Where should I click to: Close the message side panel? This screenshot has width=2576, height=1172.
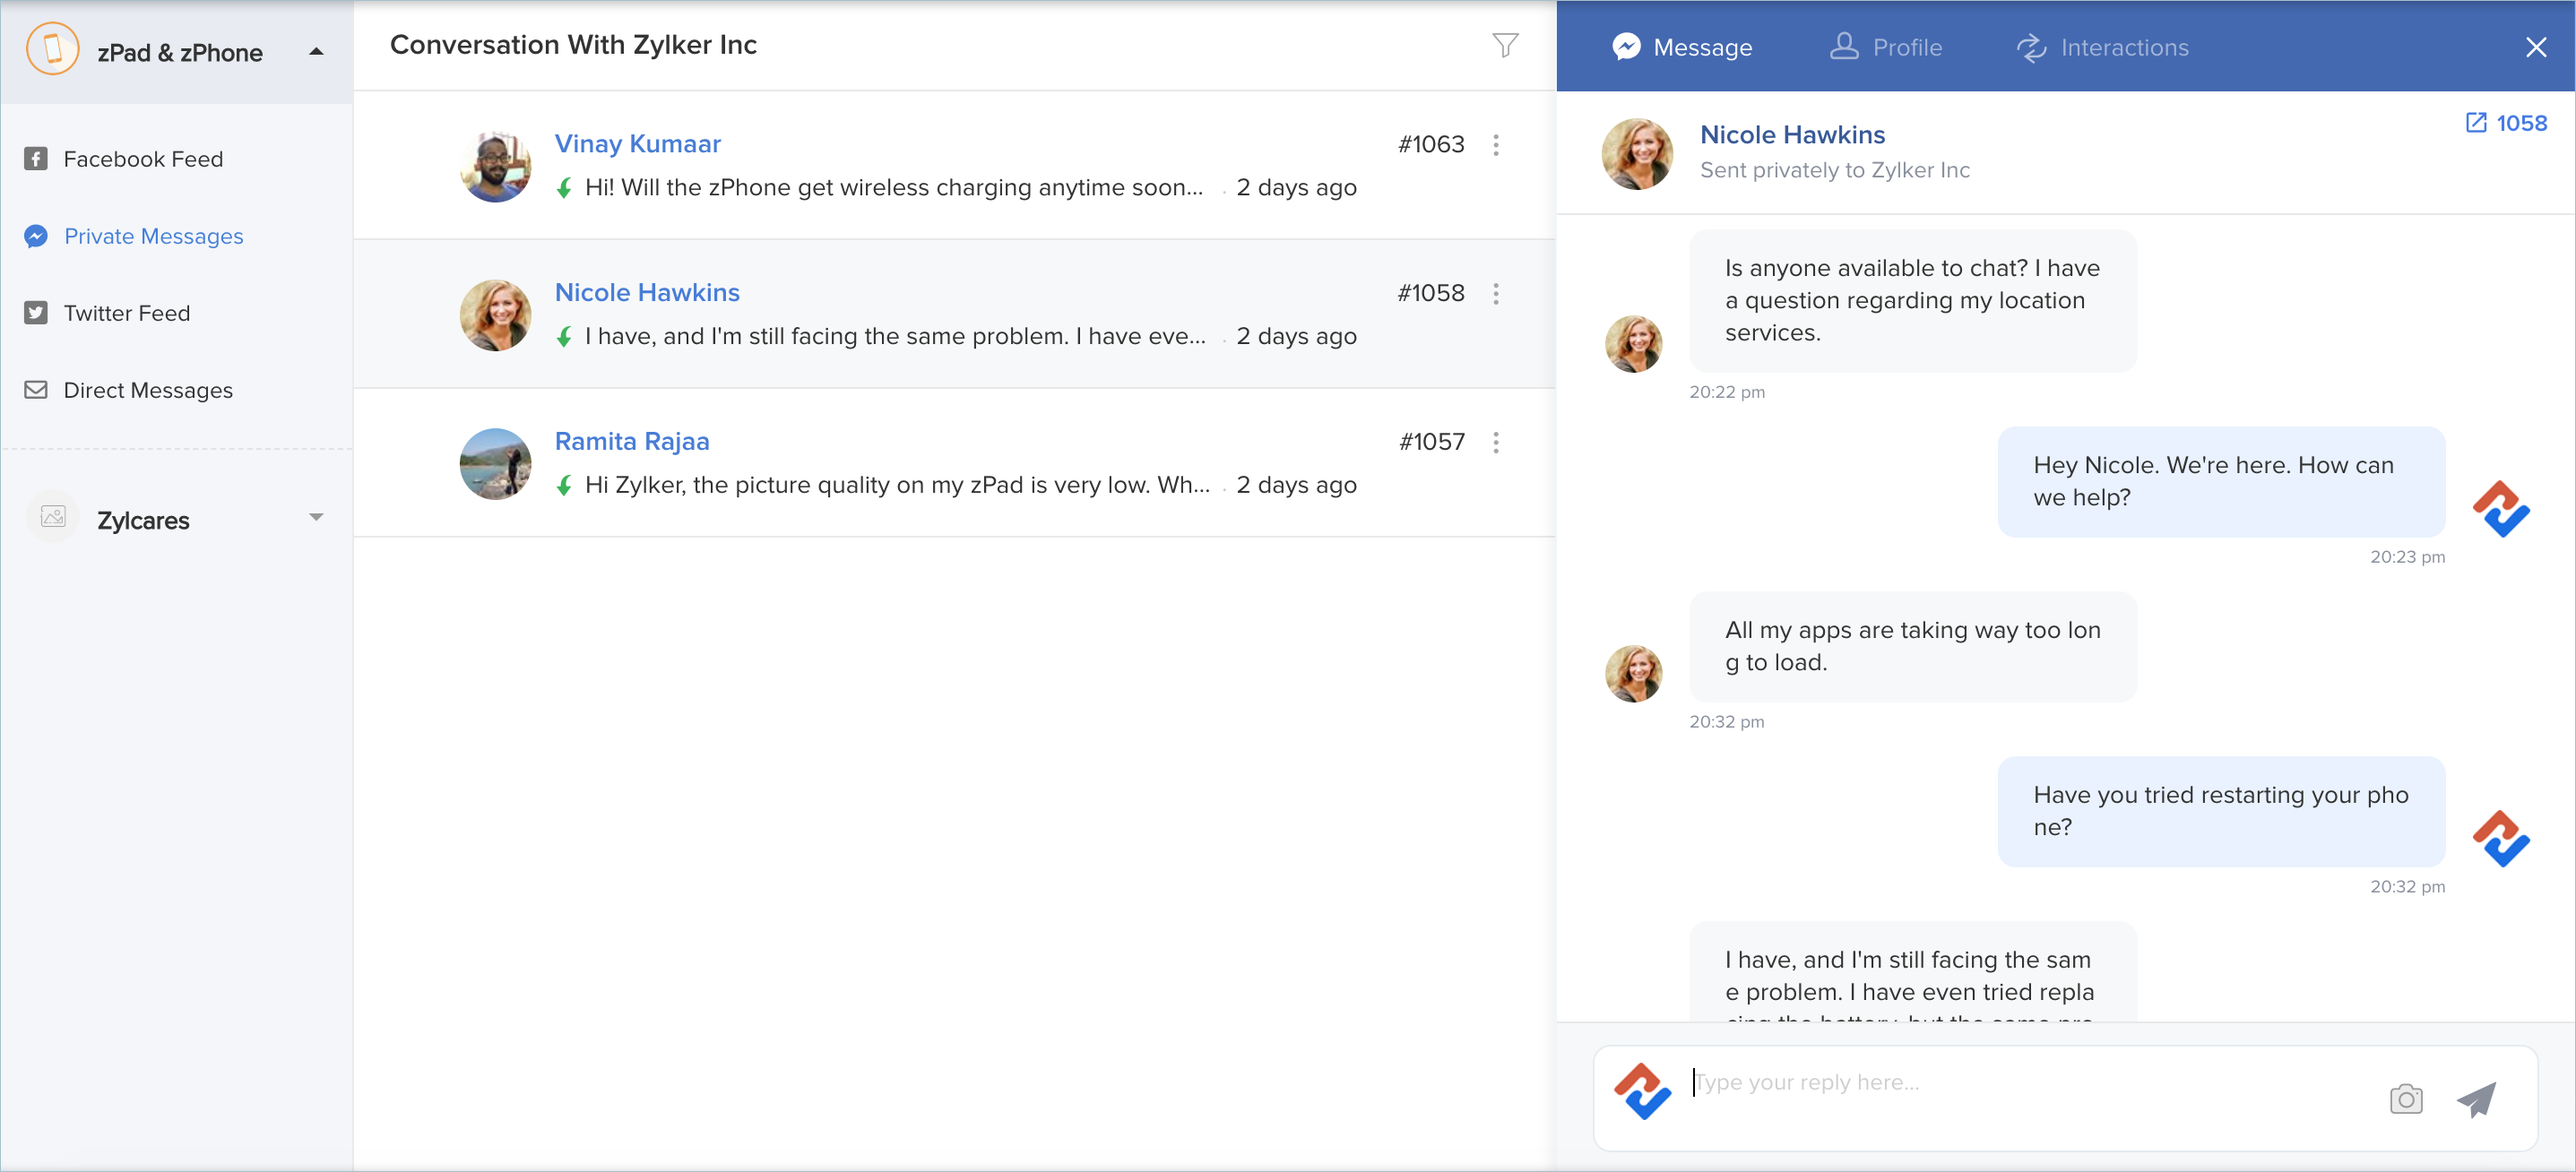point(2535,47)
